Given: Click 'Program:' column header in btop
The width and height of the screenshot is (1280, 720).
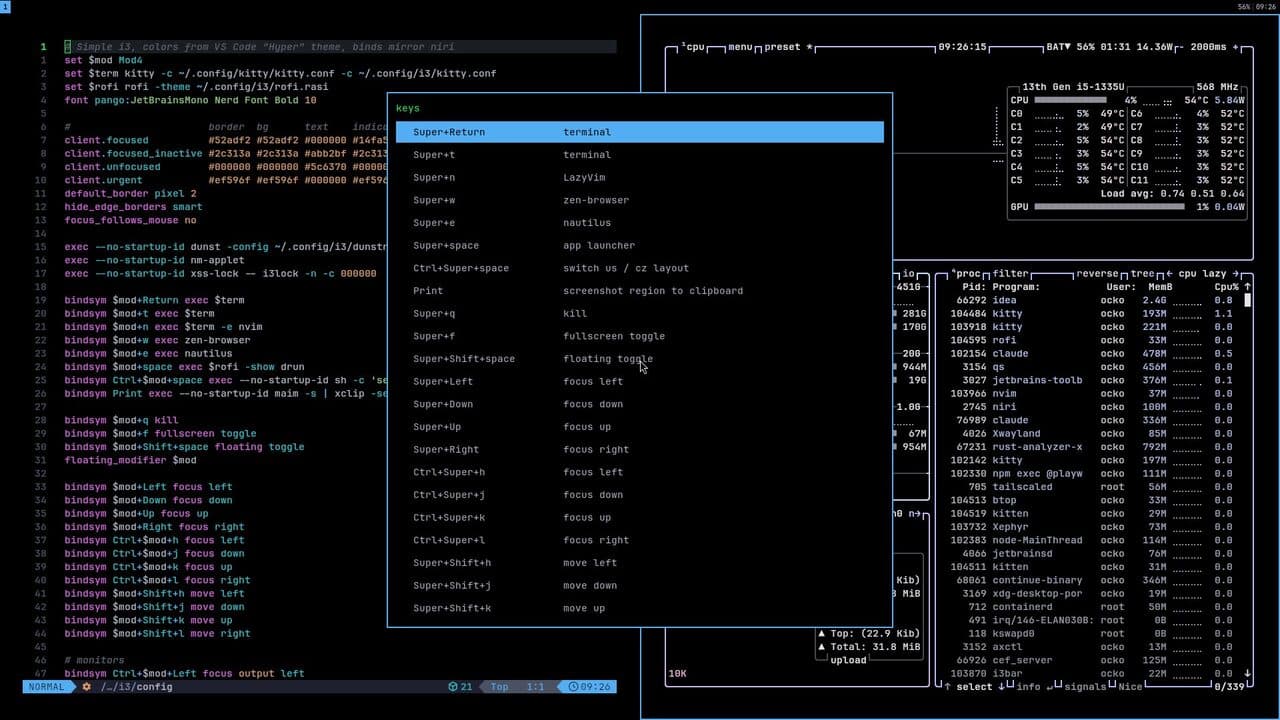Looking at the screenshot, I should (x=1016, y=287).
